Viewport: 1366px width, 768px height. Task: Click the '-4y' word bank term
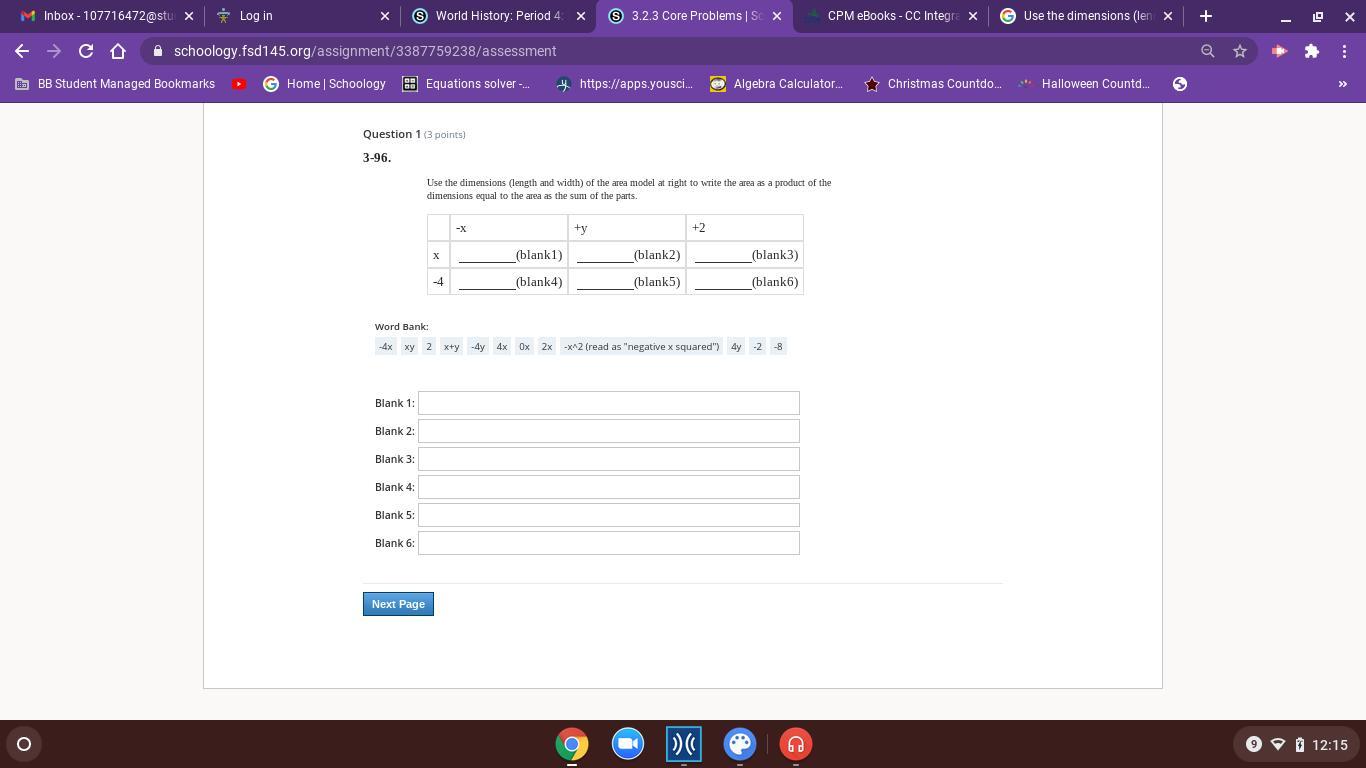click(x=478, y=346)
